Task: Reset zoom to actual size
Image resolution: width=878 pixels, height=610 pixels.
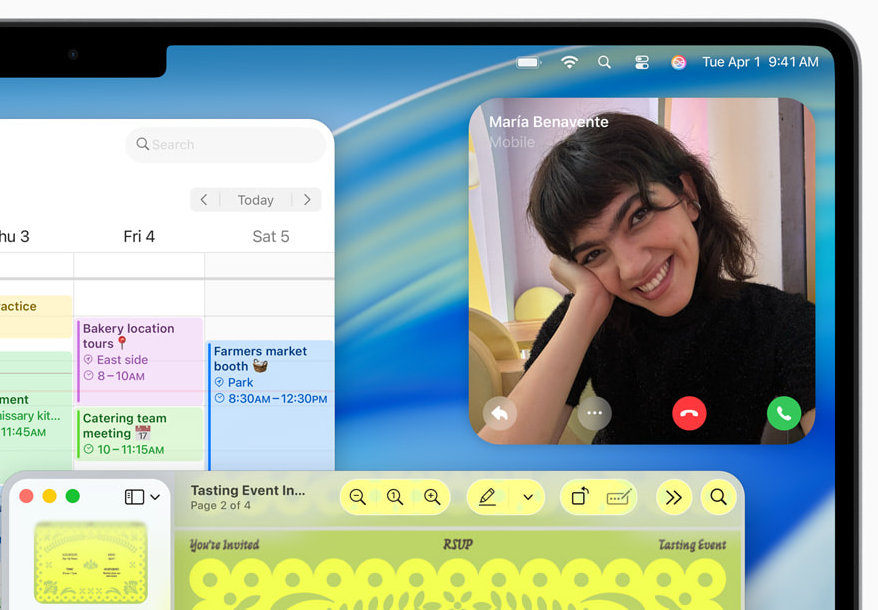Action: point(395,497)
